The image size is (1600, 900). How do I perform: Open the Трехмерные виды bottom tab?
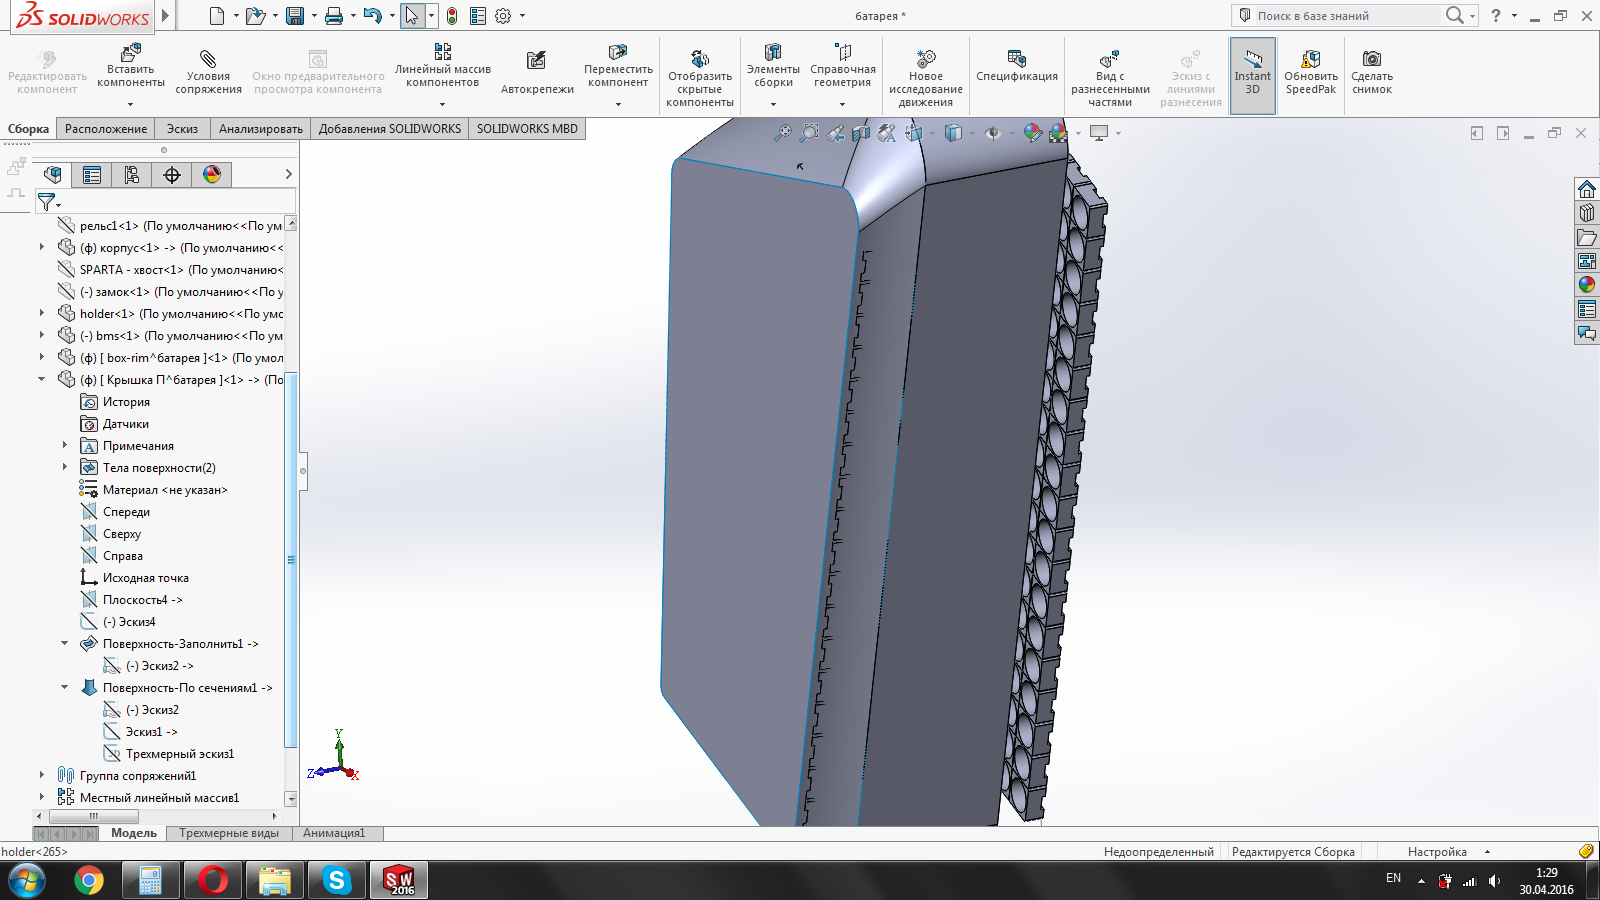click(229, 833)
